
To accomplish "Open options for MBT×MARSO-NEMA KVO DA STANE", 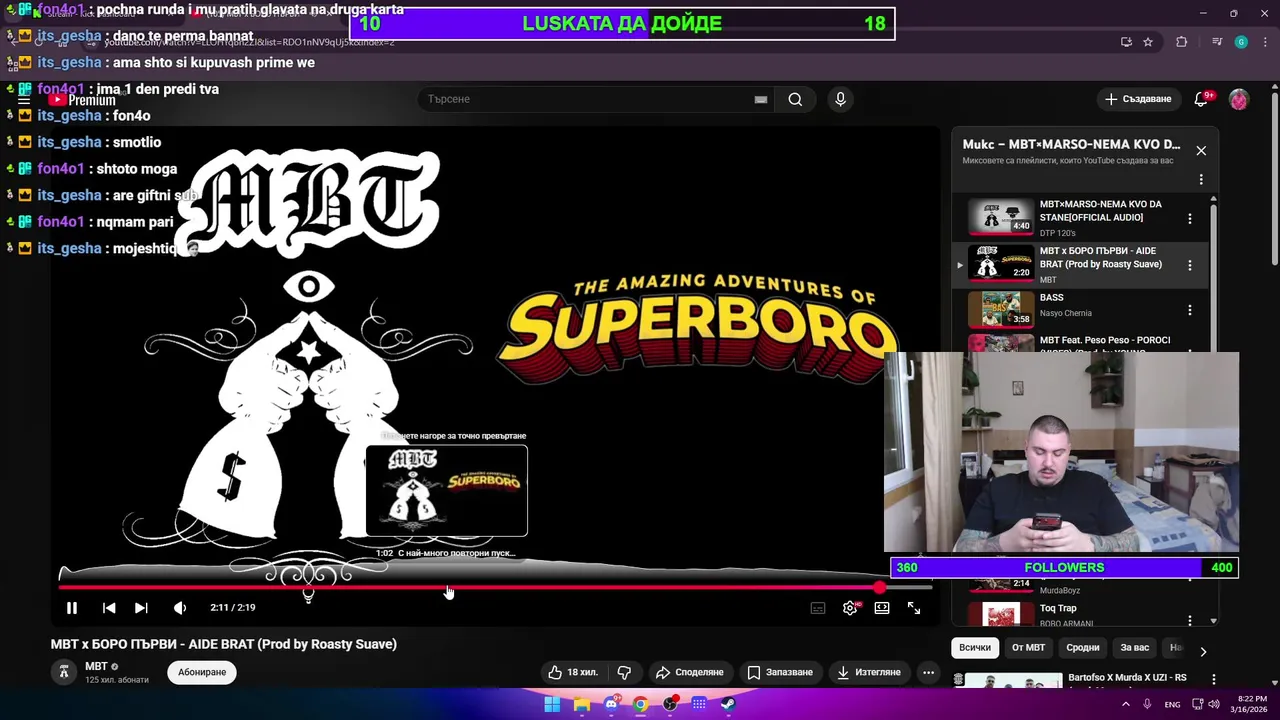I will (1189, 219).
